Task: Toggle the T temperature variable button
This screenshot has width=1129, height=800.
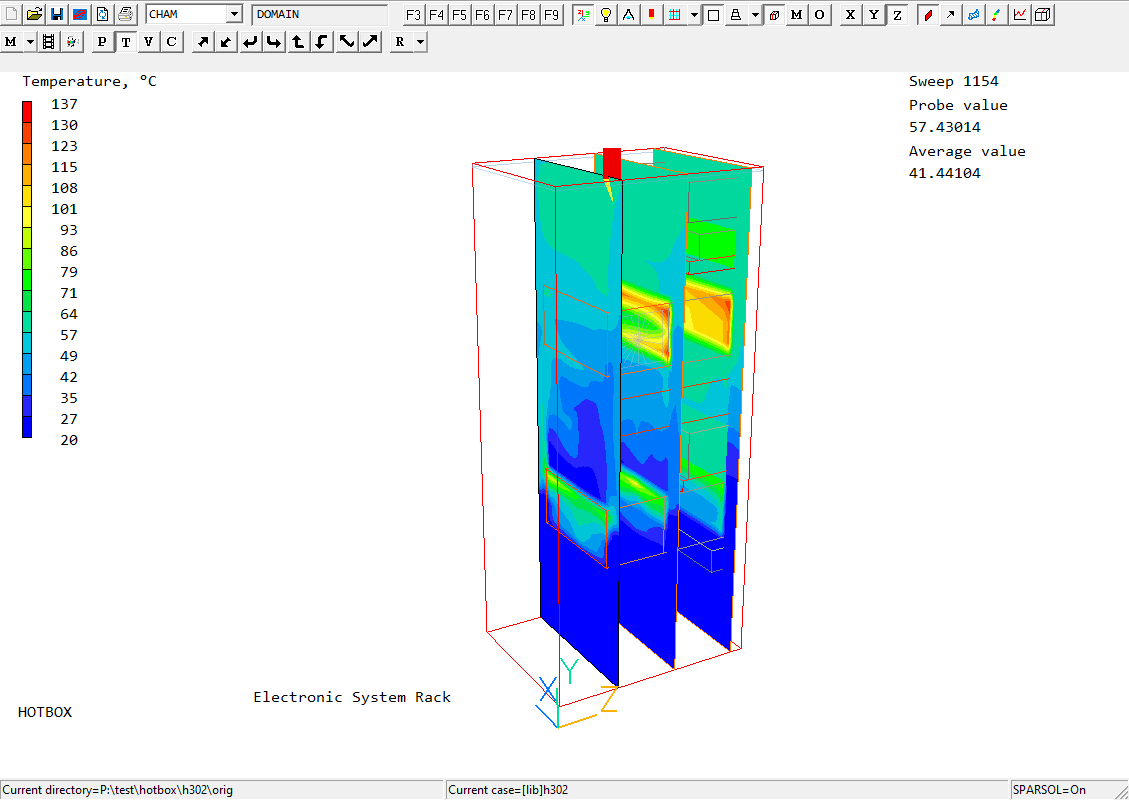Action: pyautogui.click(x=126, y=41)
